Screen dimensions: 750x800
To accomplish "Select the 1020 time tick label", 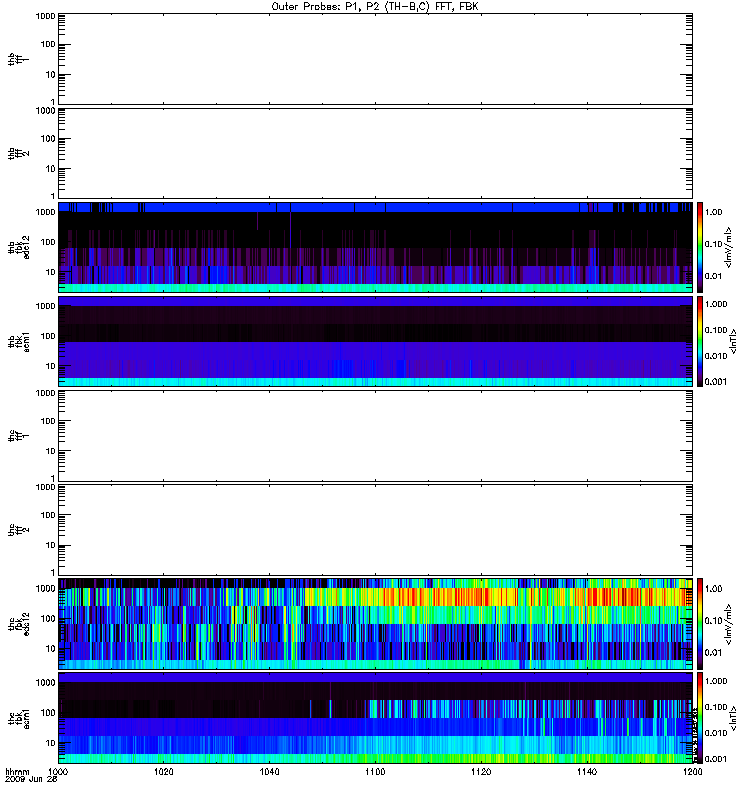I will (x=164, y=774).
